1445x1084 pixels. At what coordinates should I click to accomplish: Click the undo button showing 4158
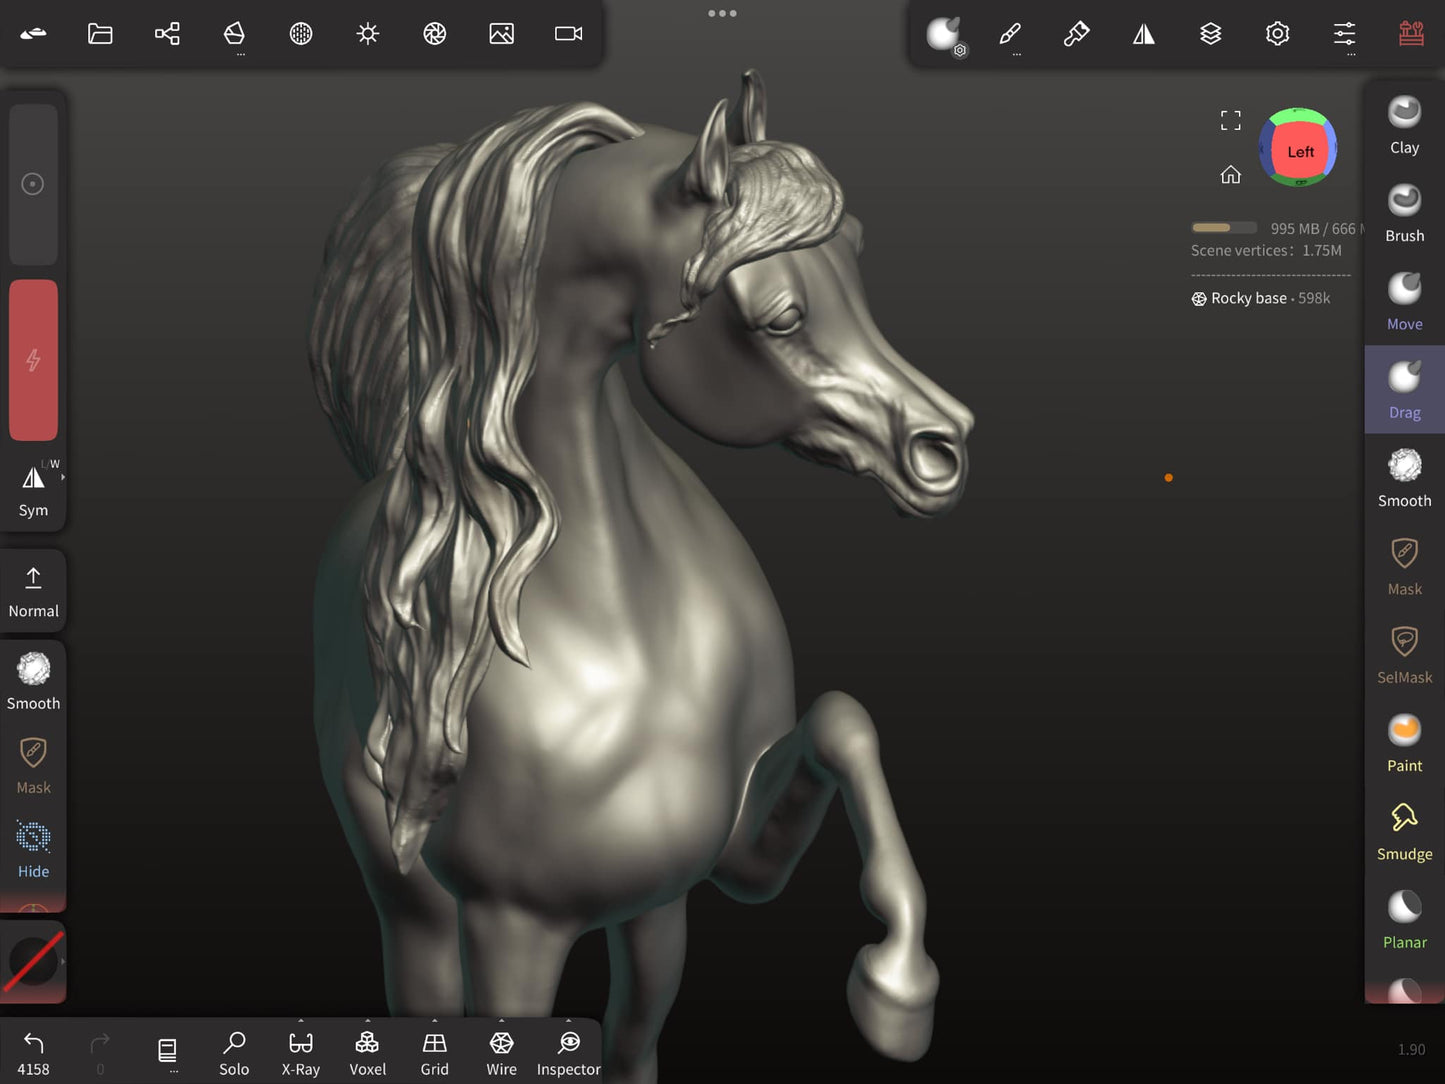coord(33,1053)
